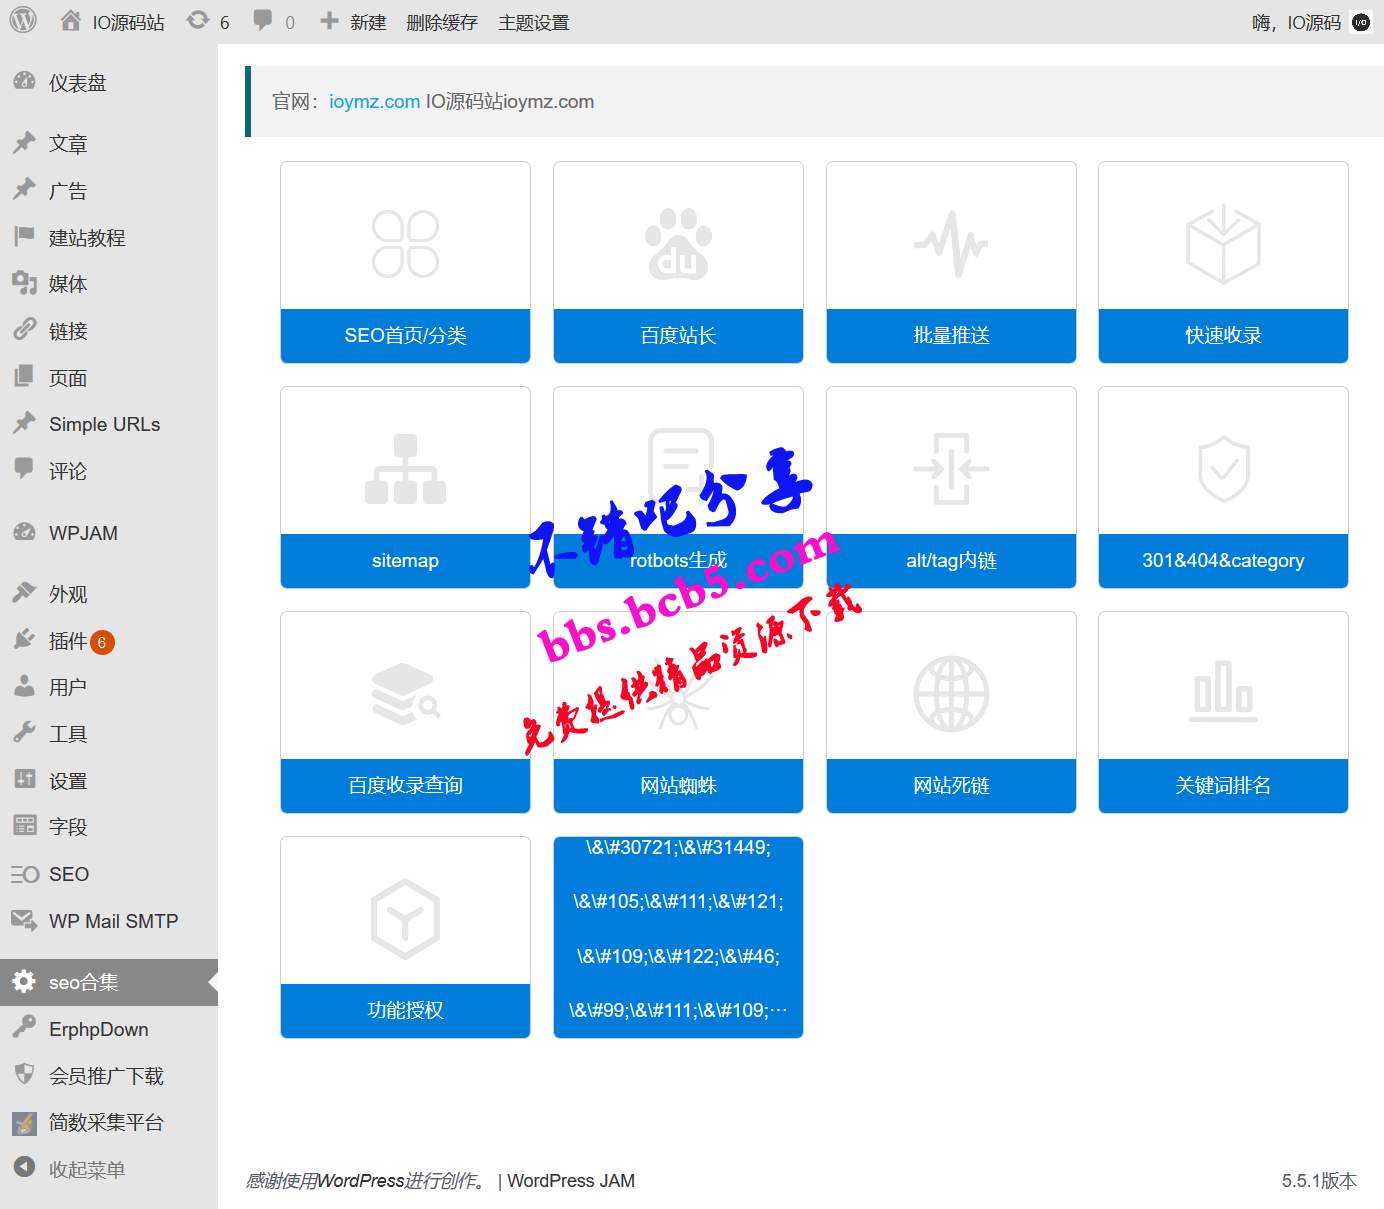
Task: Click the plus icon next to 新建
Action: tap(329, 21)
